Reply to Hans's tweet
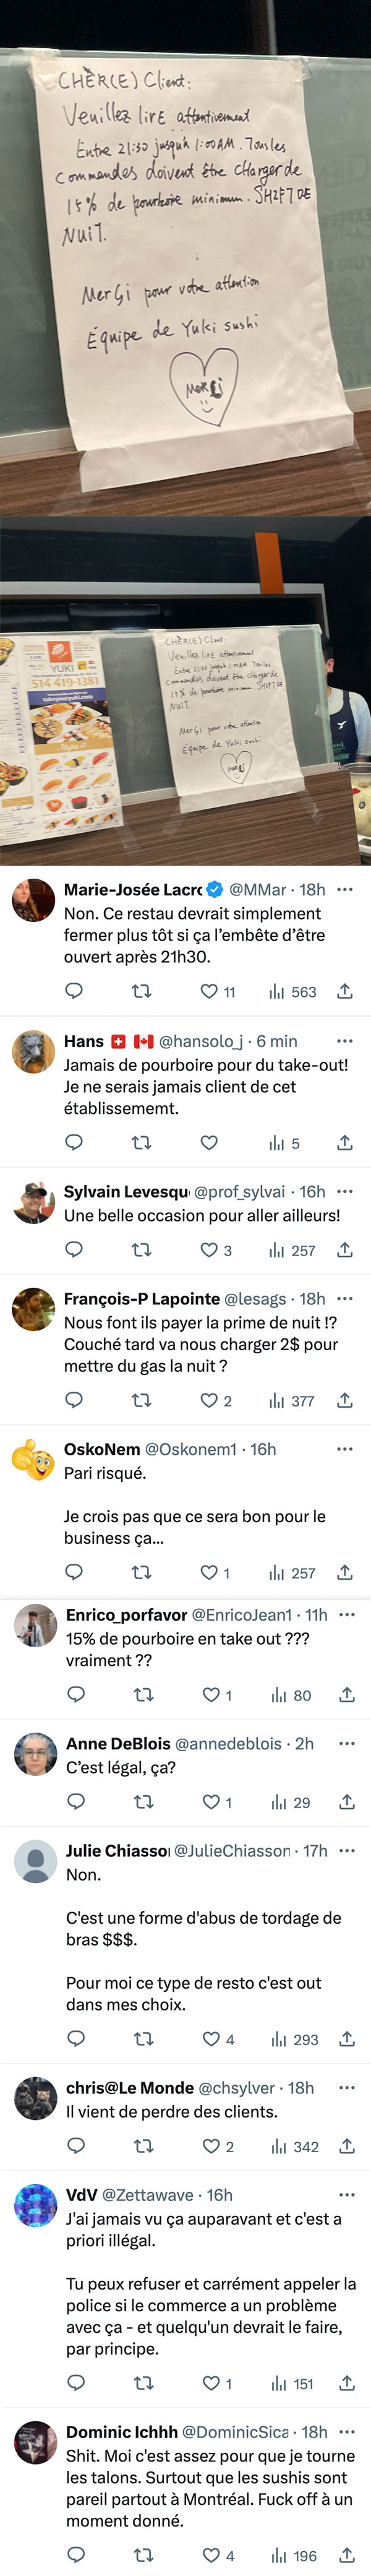 74,1142
